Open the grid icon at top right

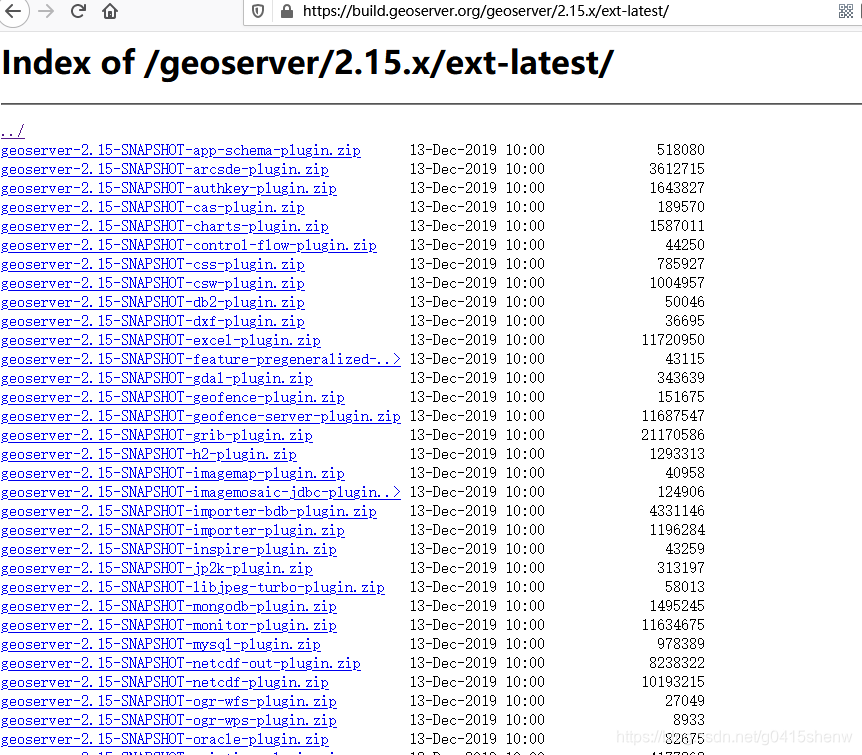(x=845, y=12)
